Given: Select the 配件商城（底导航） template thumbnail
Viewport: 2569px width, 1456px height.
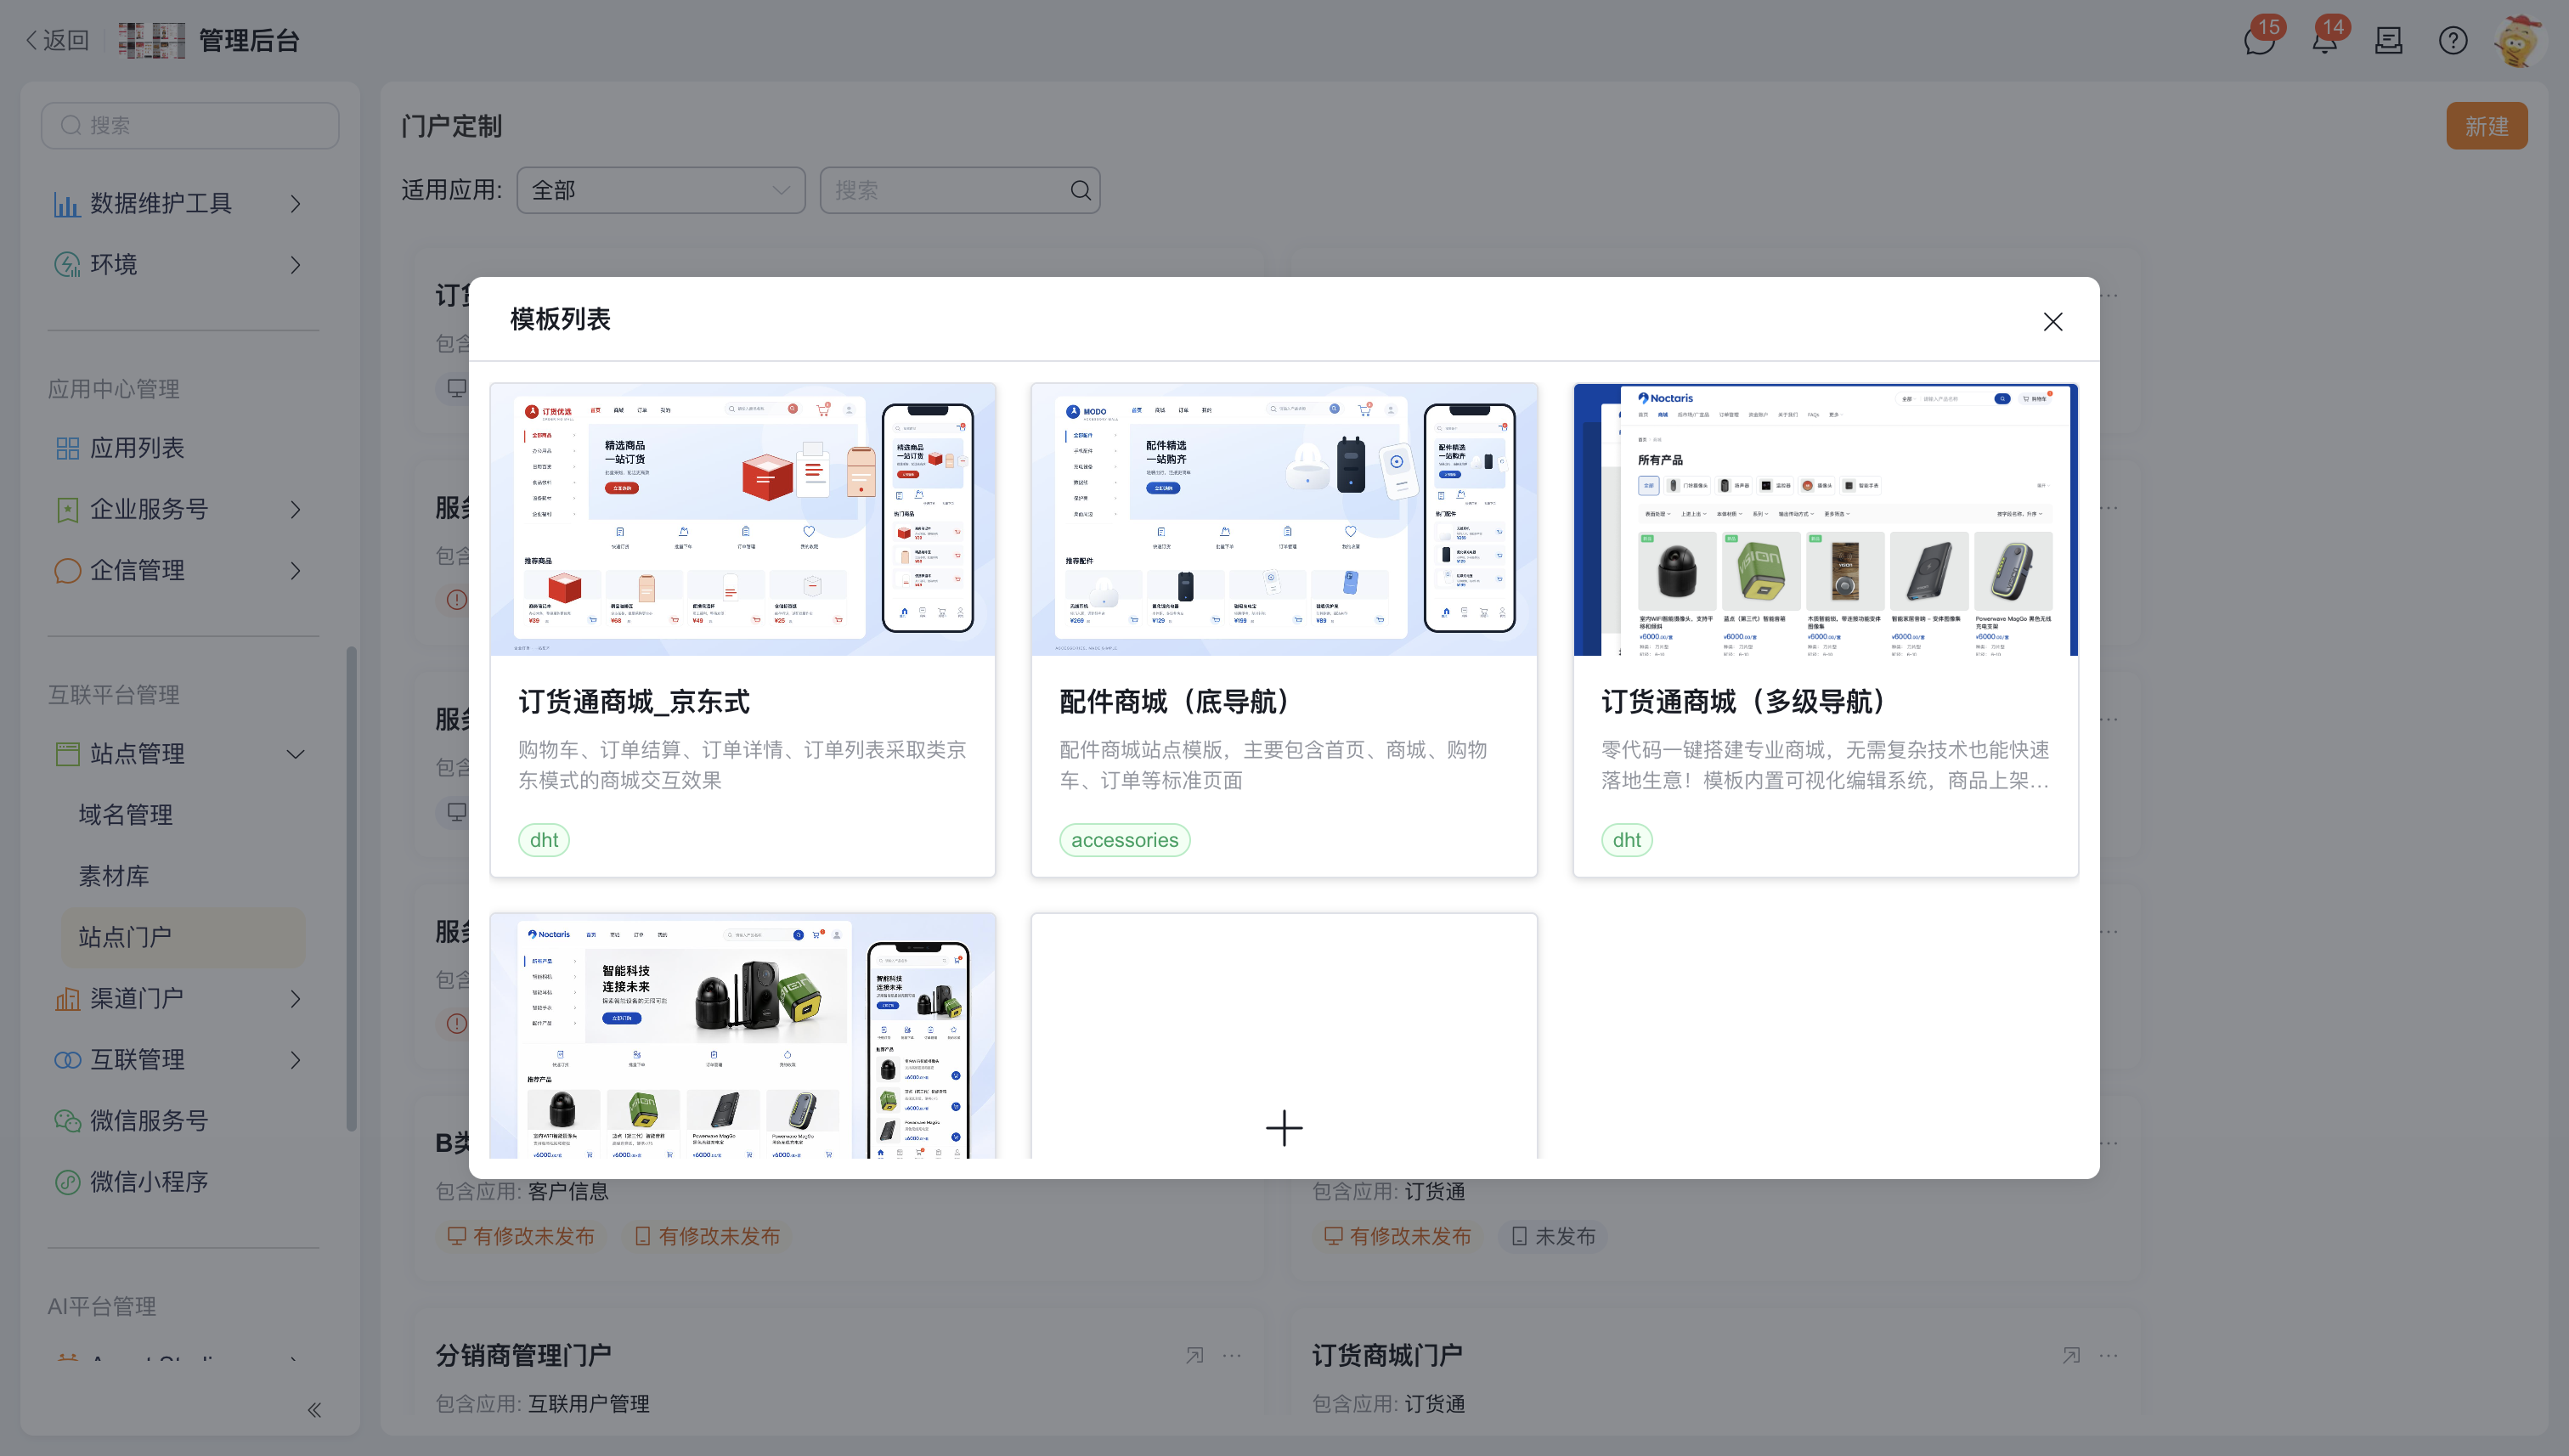Looking at the screenshot, I should pyautogui.click(x=1284, y=519).
